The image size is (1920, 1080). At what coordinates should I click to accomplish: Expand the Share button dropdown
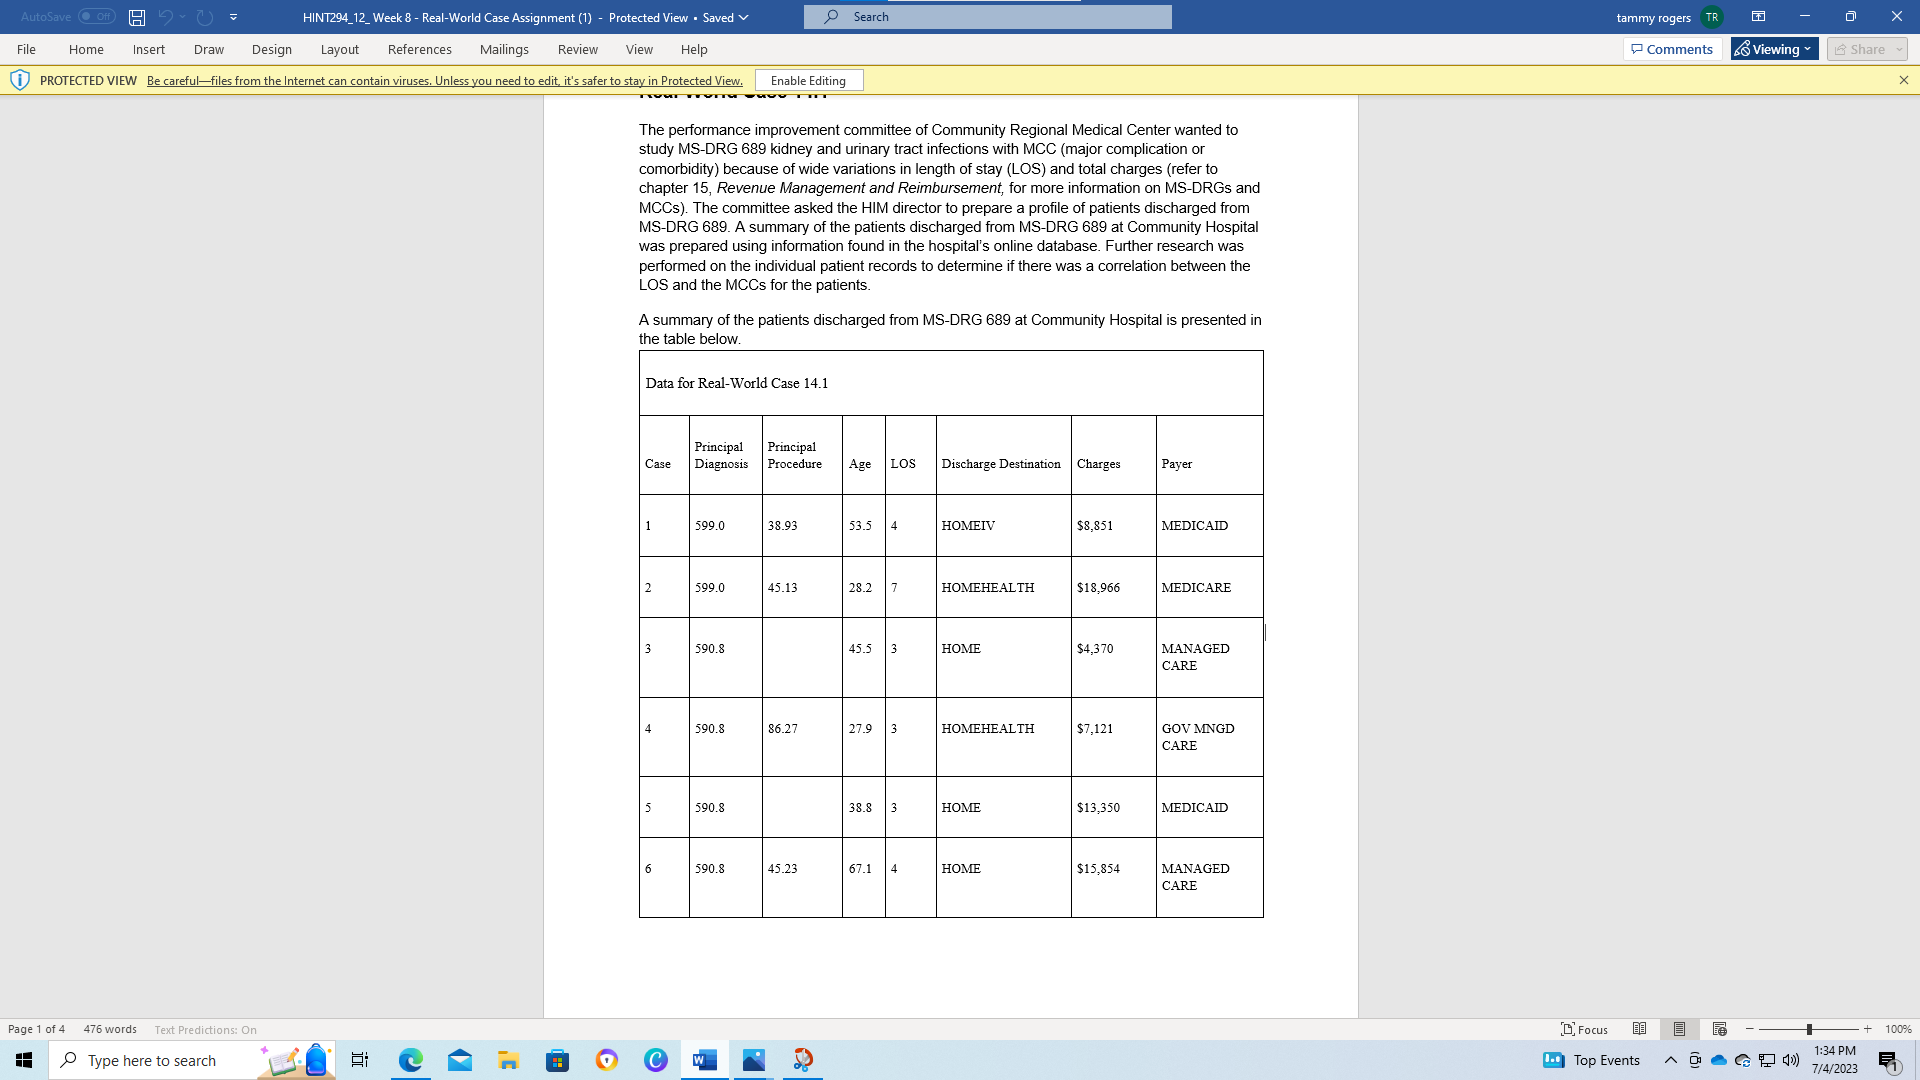click(x=1899, y=49)
